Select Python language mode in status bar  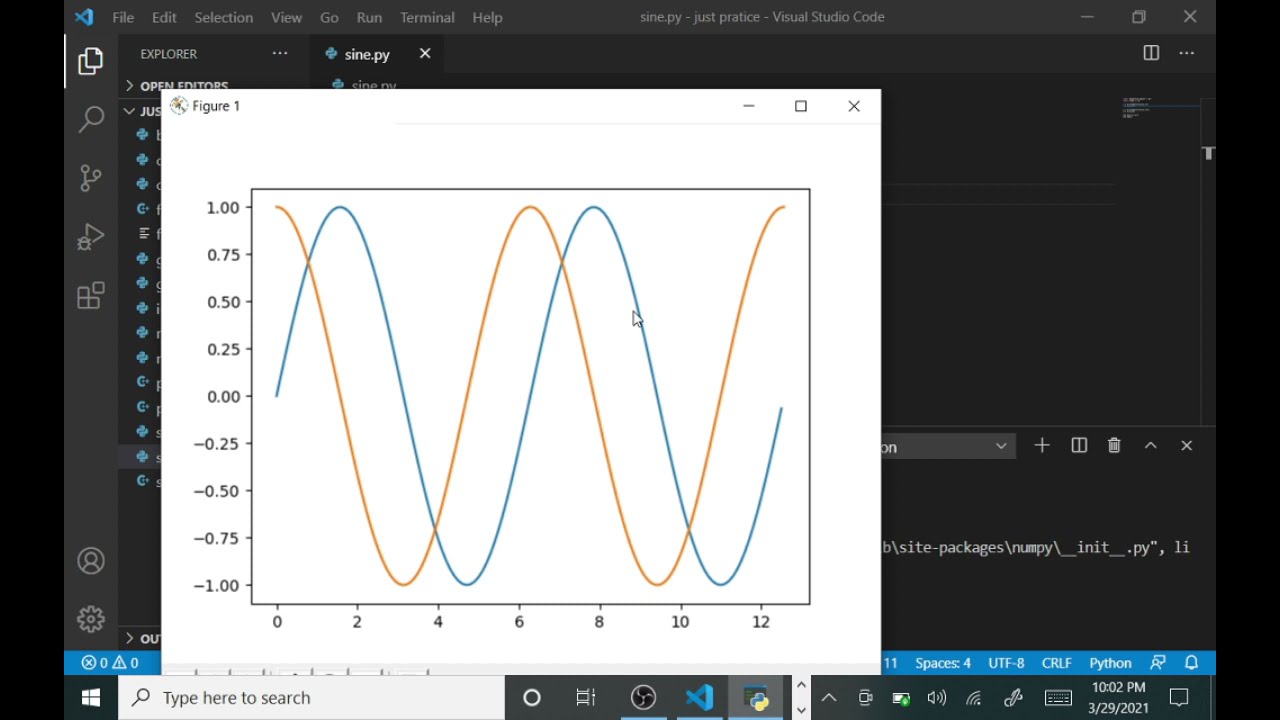tap(1110, 663)
